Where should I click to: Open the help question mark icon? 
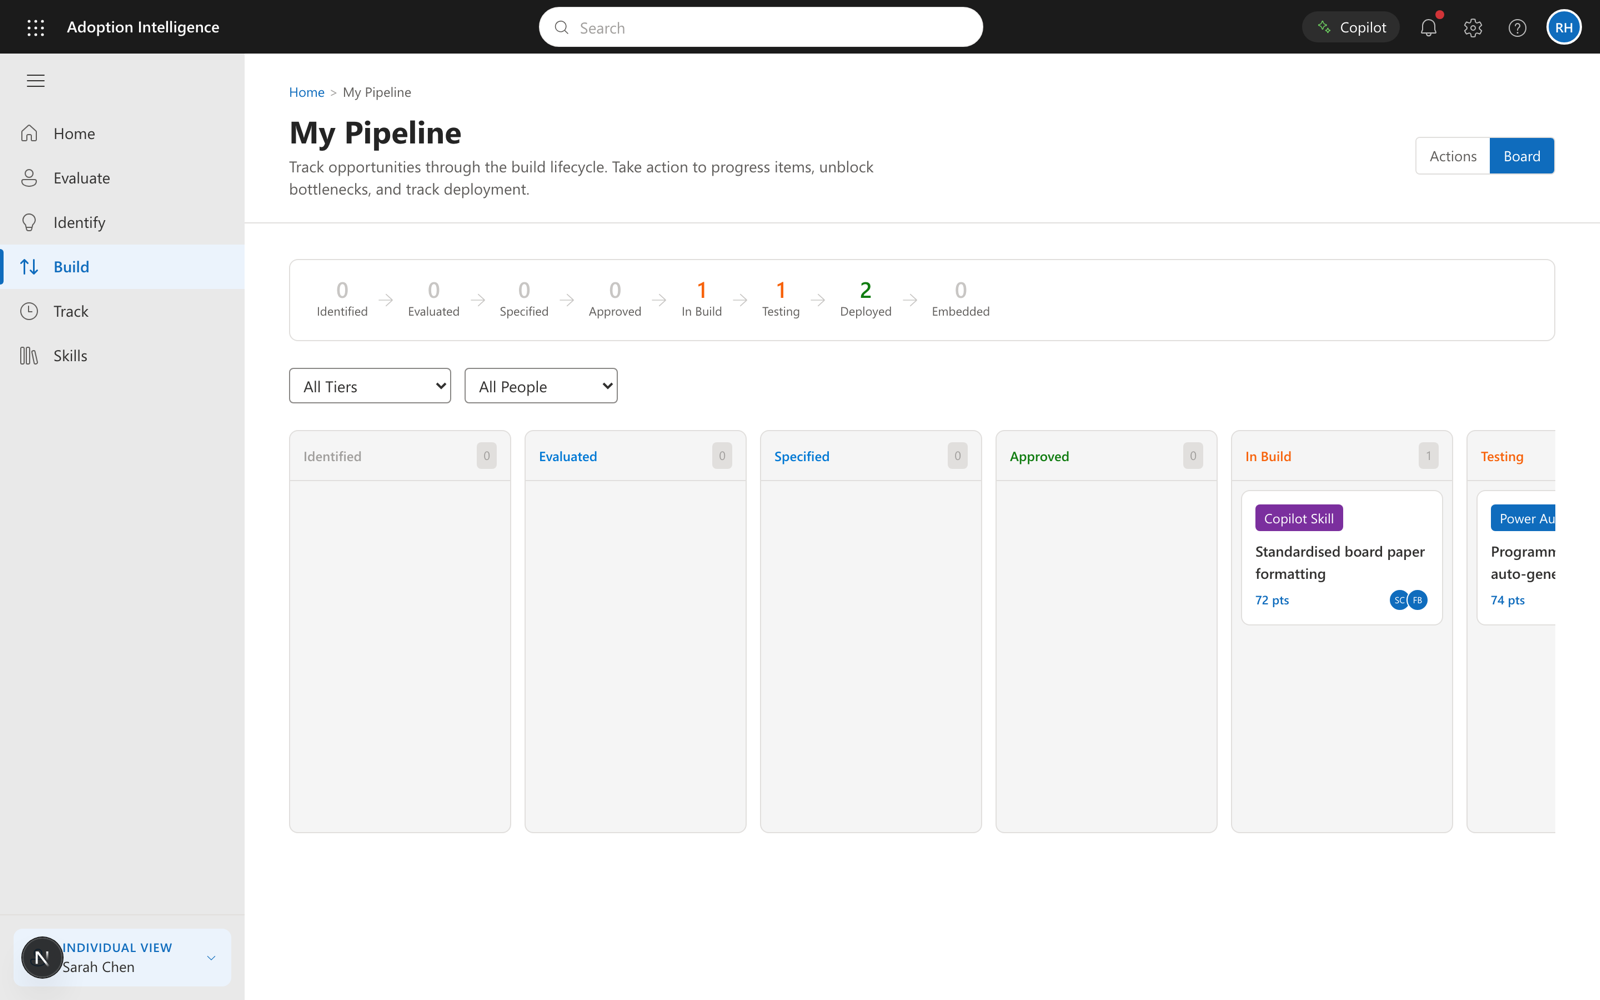(x=1517, y=27)
